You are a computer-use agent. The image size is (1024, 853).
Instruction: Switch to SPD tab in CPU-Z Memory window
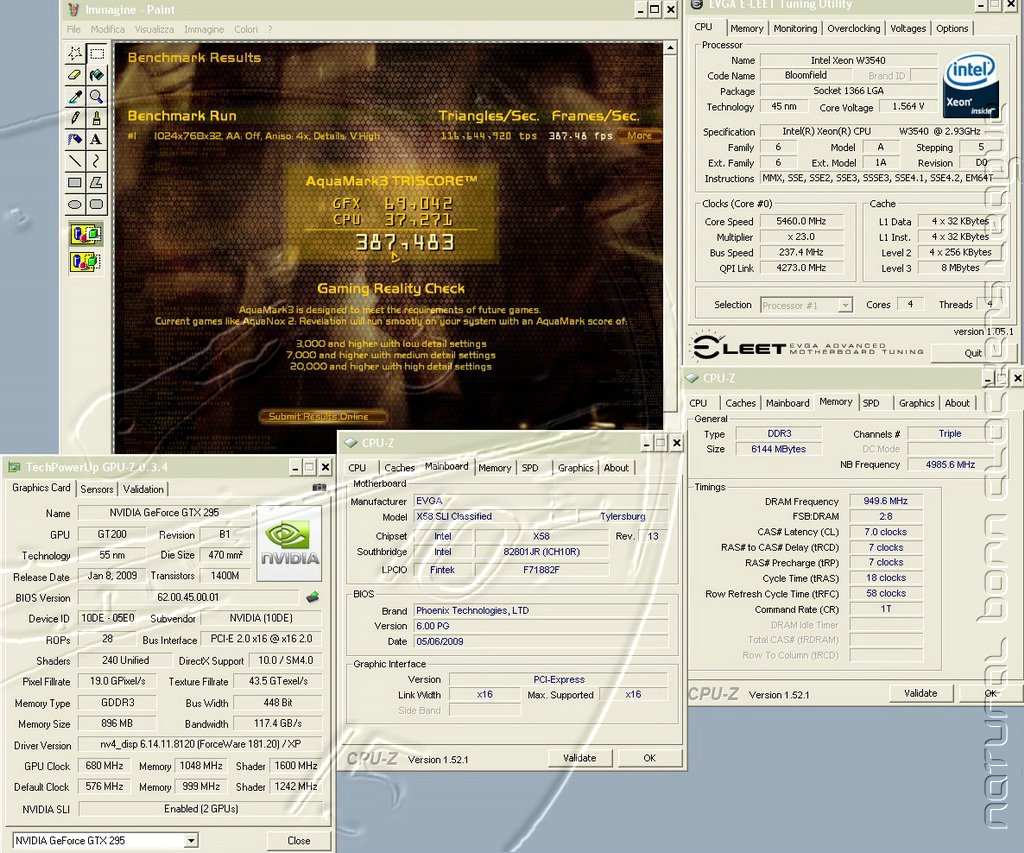tap(871, 403)
